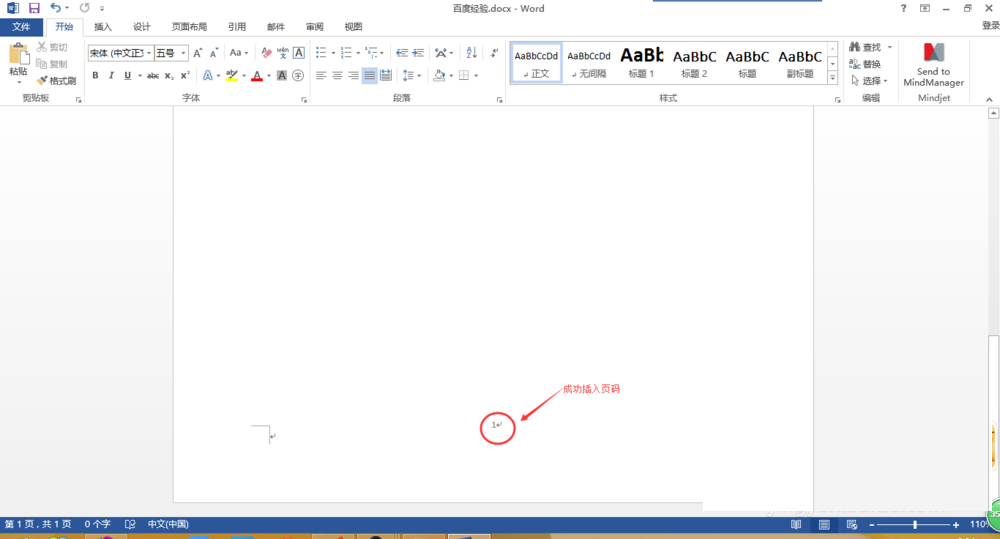
Task: Apply the 标题 1 heading style
Action: (642, 63)
